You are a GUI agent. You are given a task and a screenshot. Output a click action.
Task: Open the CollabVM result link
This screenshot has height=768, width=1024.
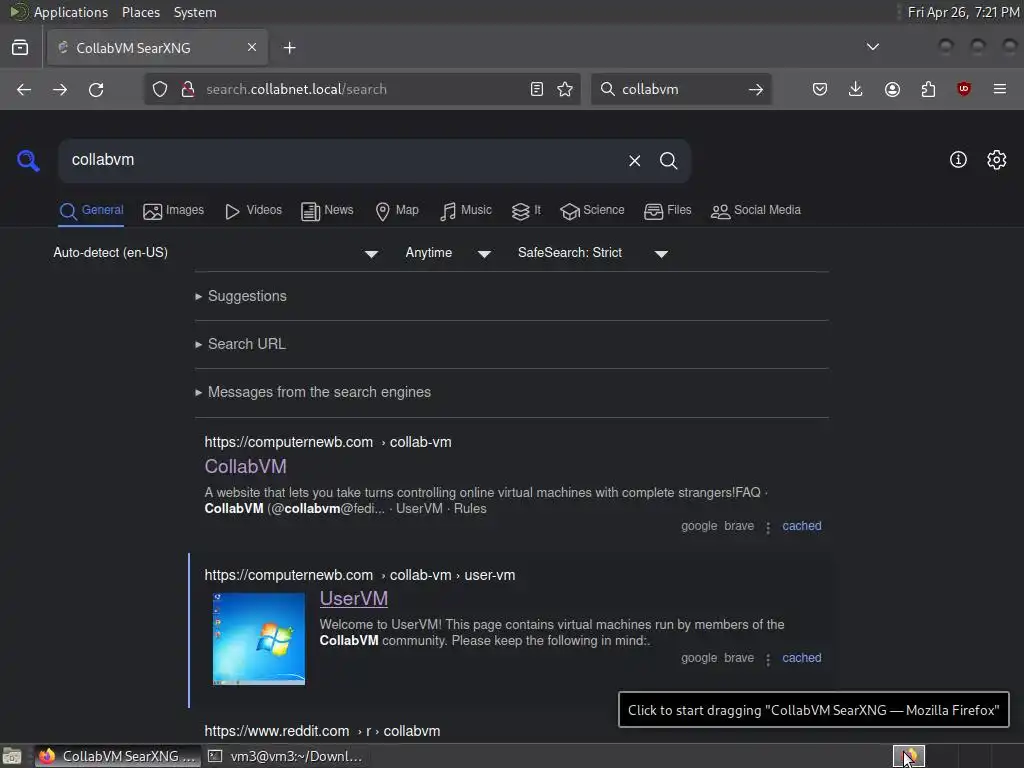point(246,466)
